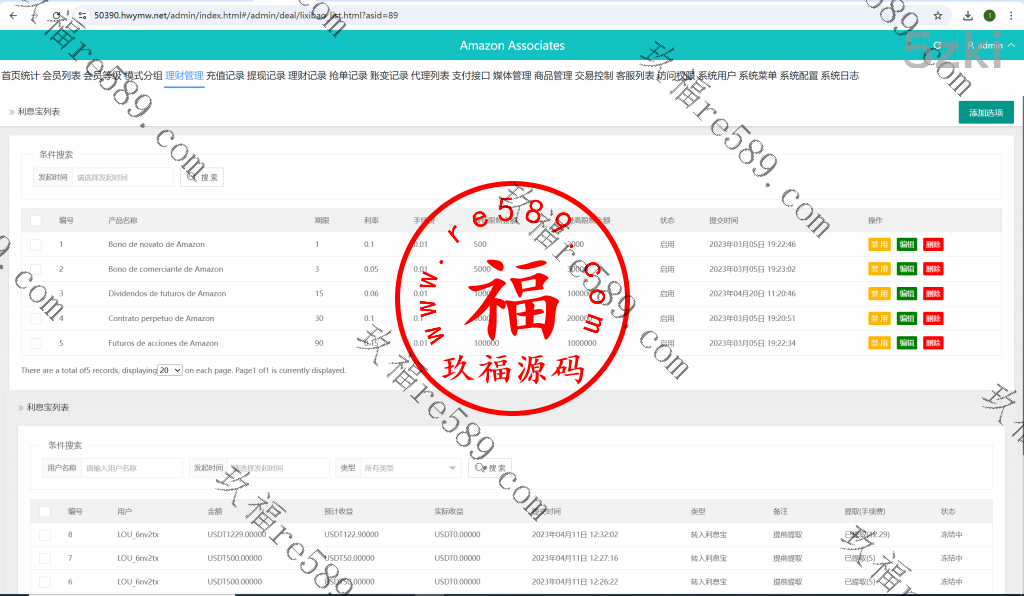Click the site information icon in address bar

81,15
